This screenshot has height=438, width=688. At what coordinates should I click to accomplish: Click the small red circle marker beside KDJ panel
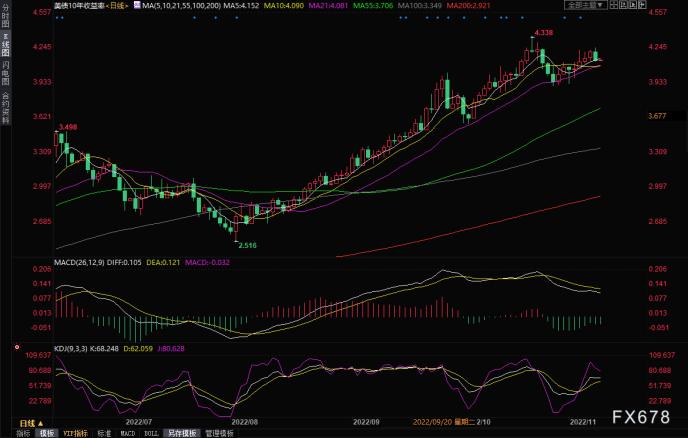pos(17,347)
